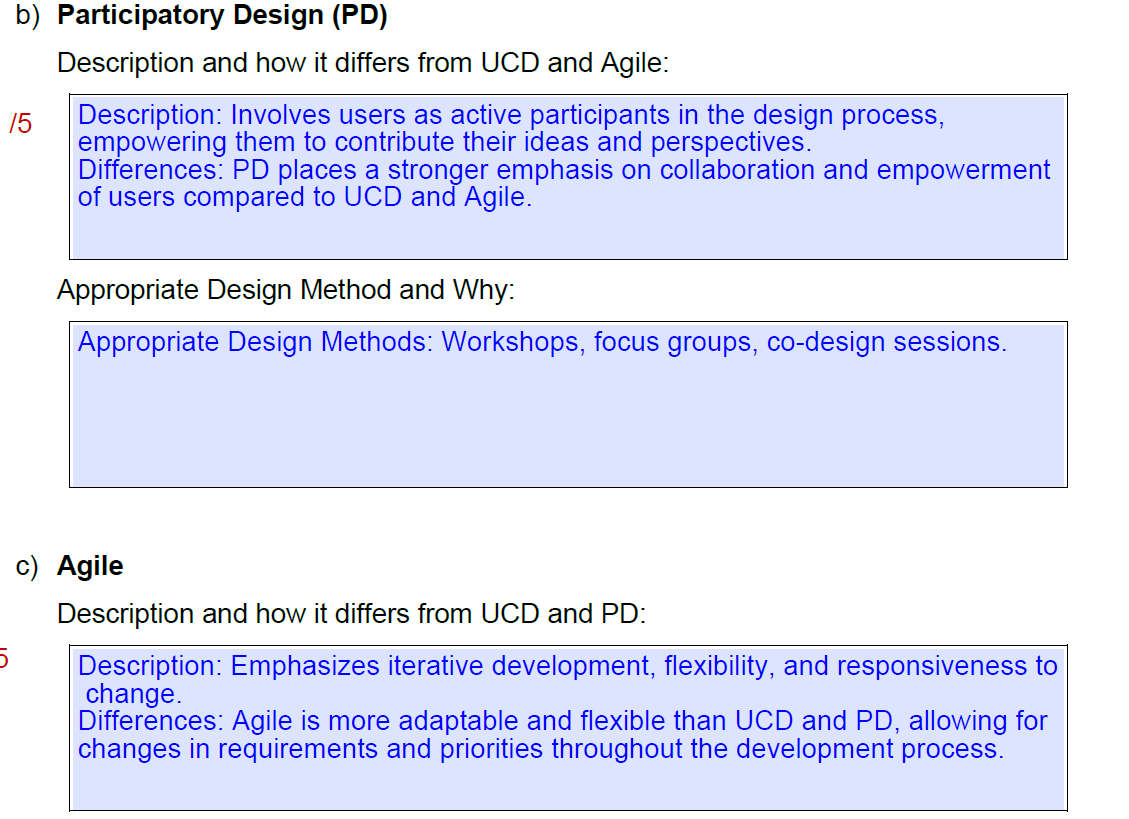Click the 'Appropriate Design Method and Why:' label

[286, 290]
